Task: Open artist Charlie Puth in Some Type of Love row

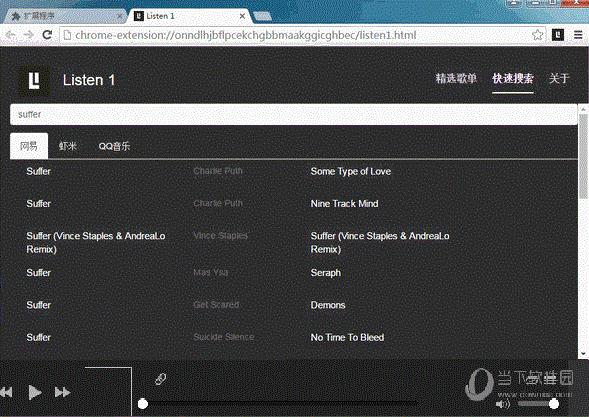Action: point(218,171)
